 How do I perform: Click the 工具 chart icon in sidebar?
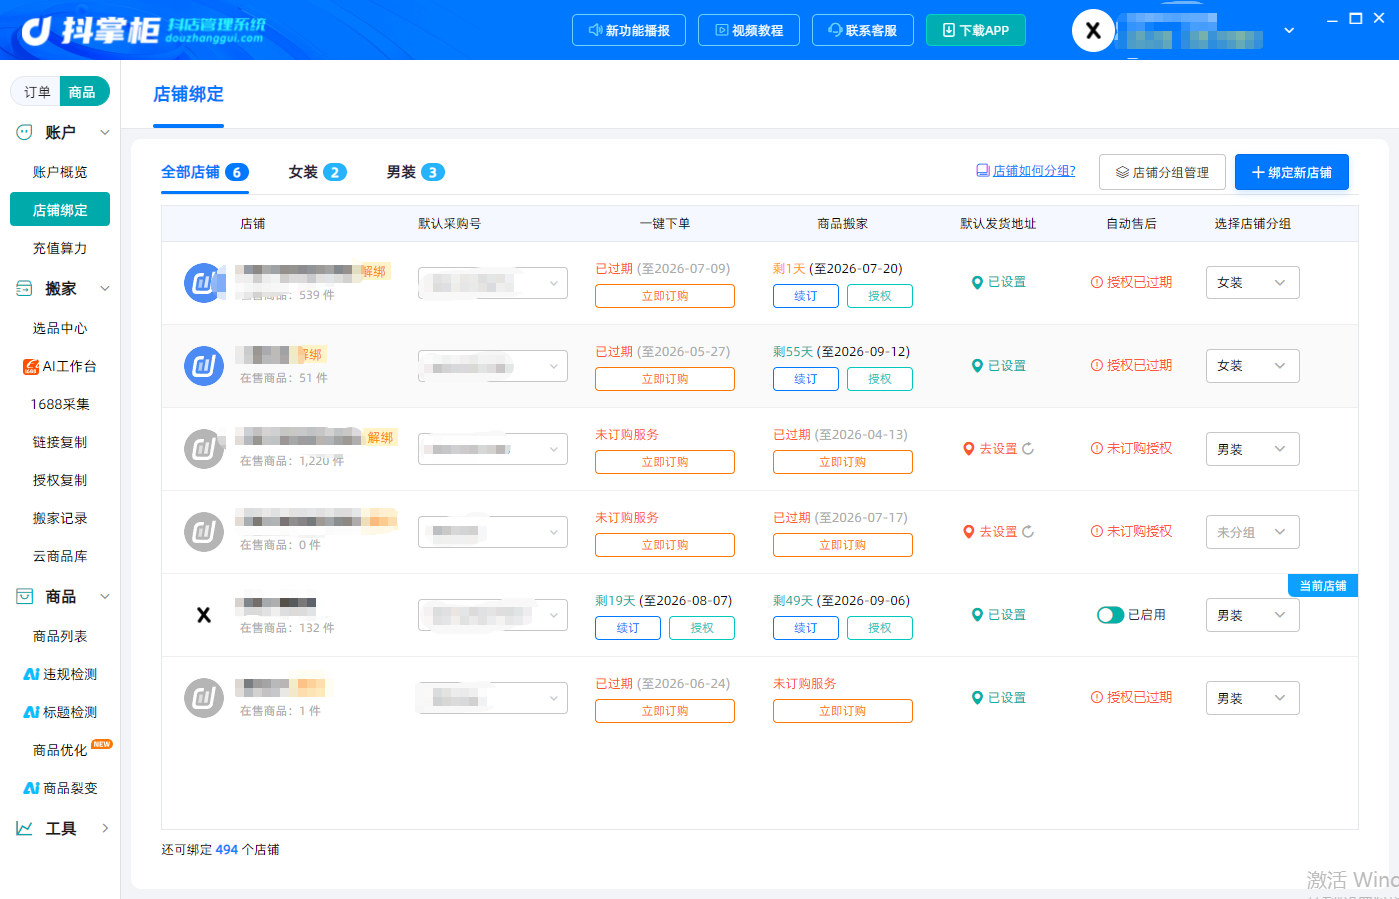pyautogui.click(x=25, y=828)
